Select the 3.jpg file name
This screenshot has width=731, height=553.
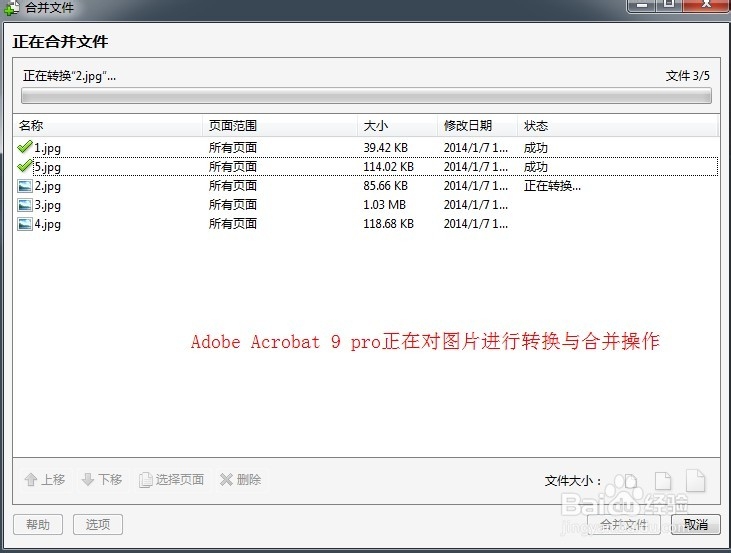pos(48,205)
